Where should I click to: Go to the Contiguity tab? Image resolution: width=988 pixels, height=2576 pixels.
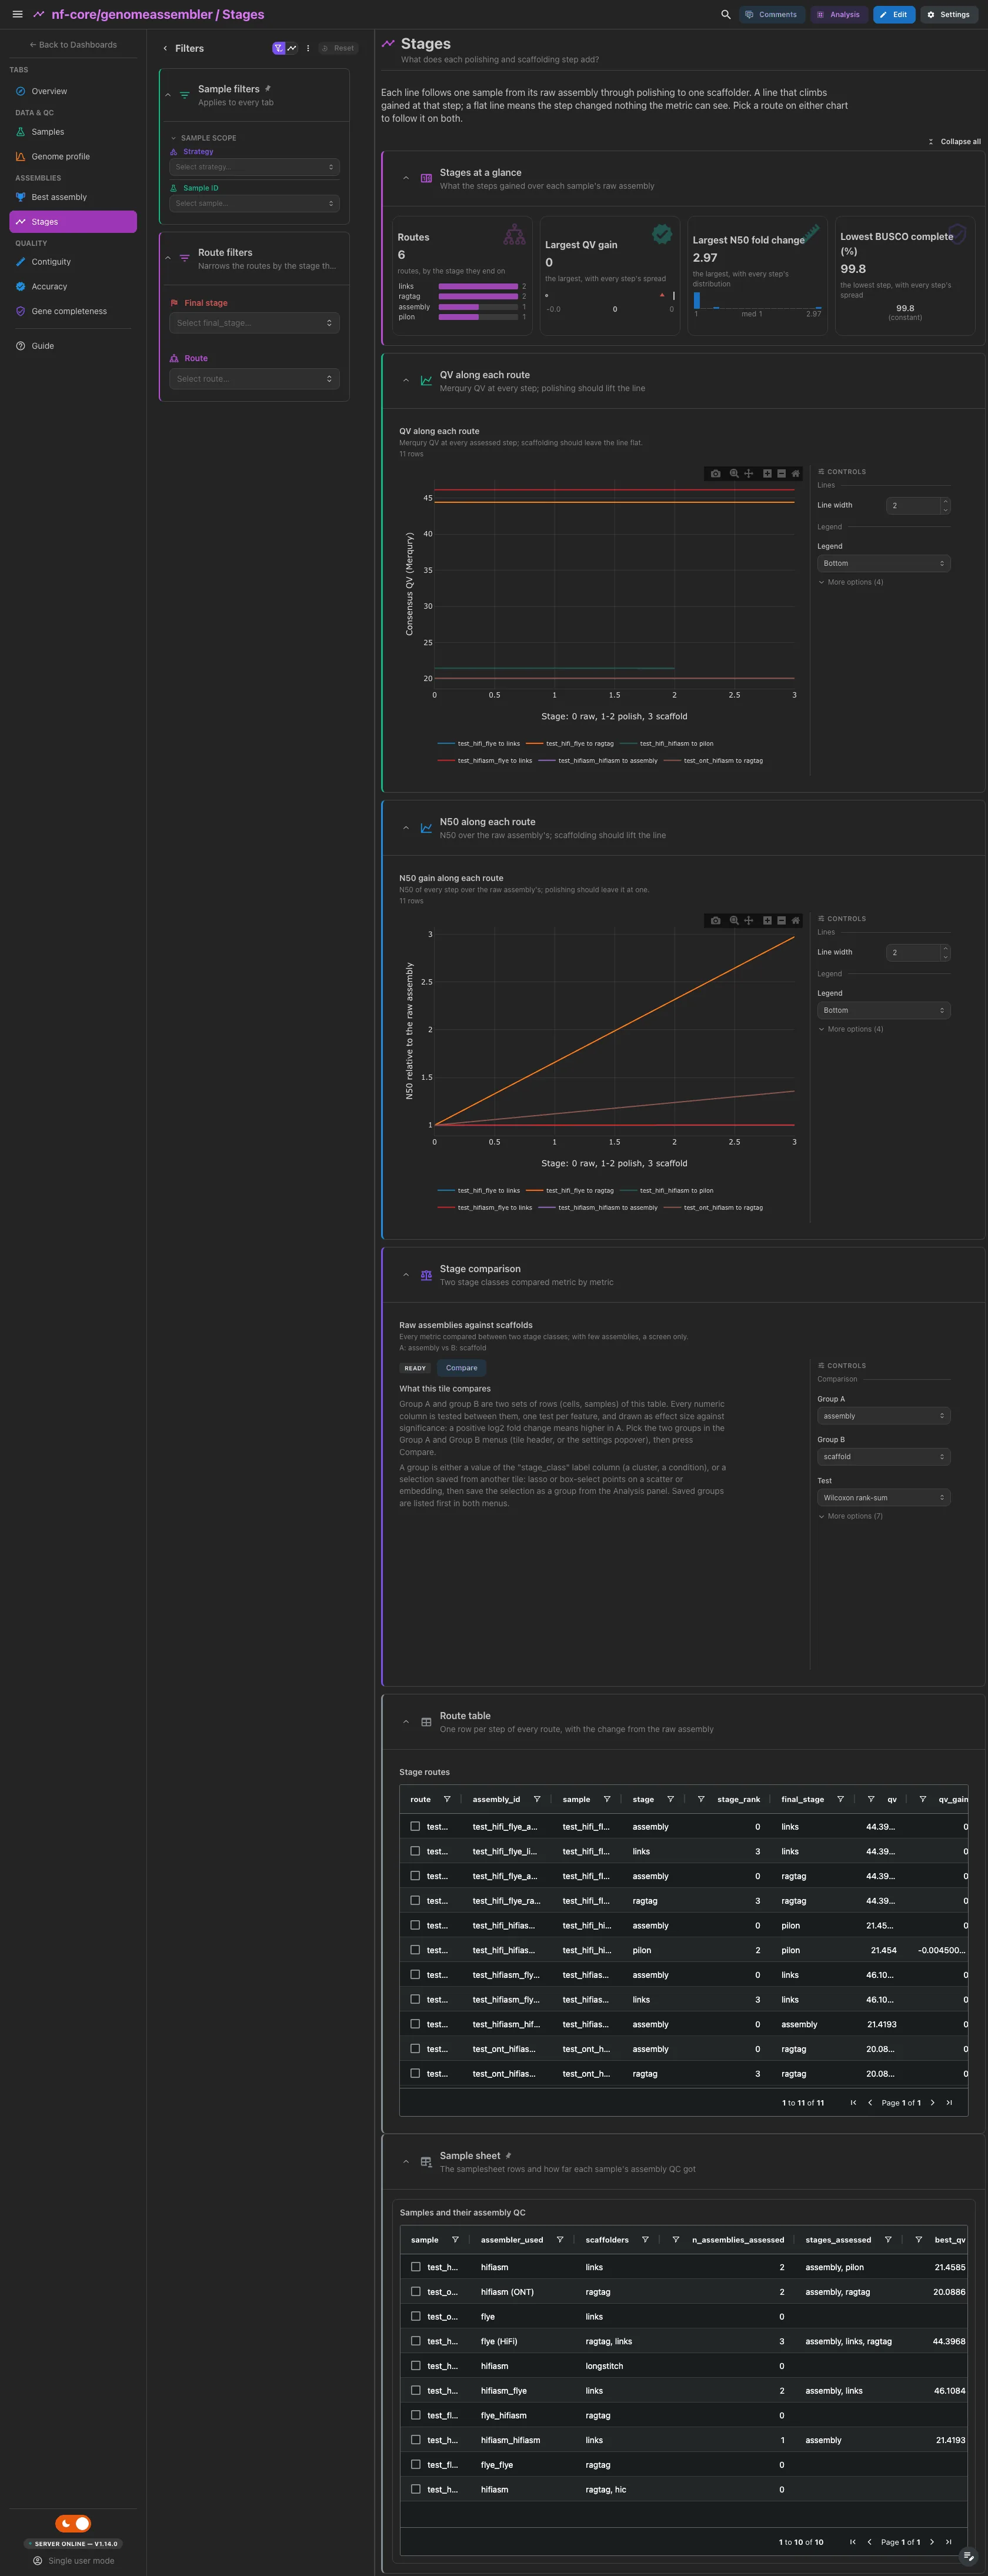(73, 262)
